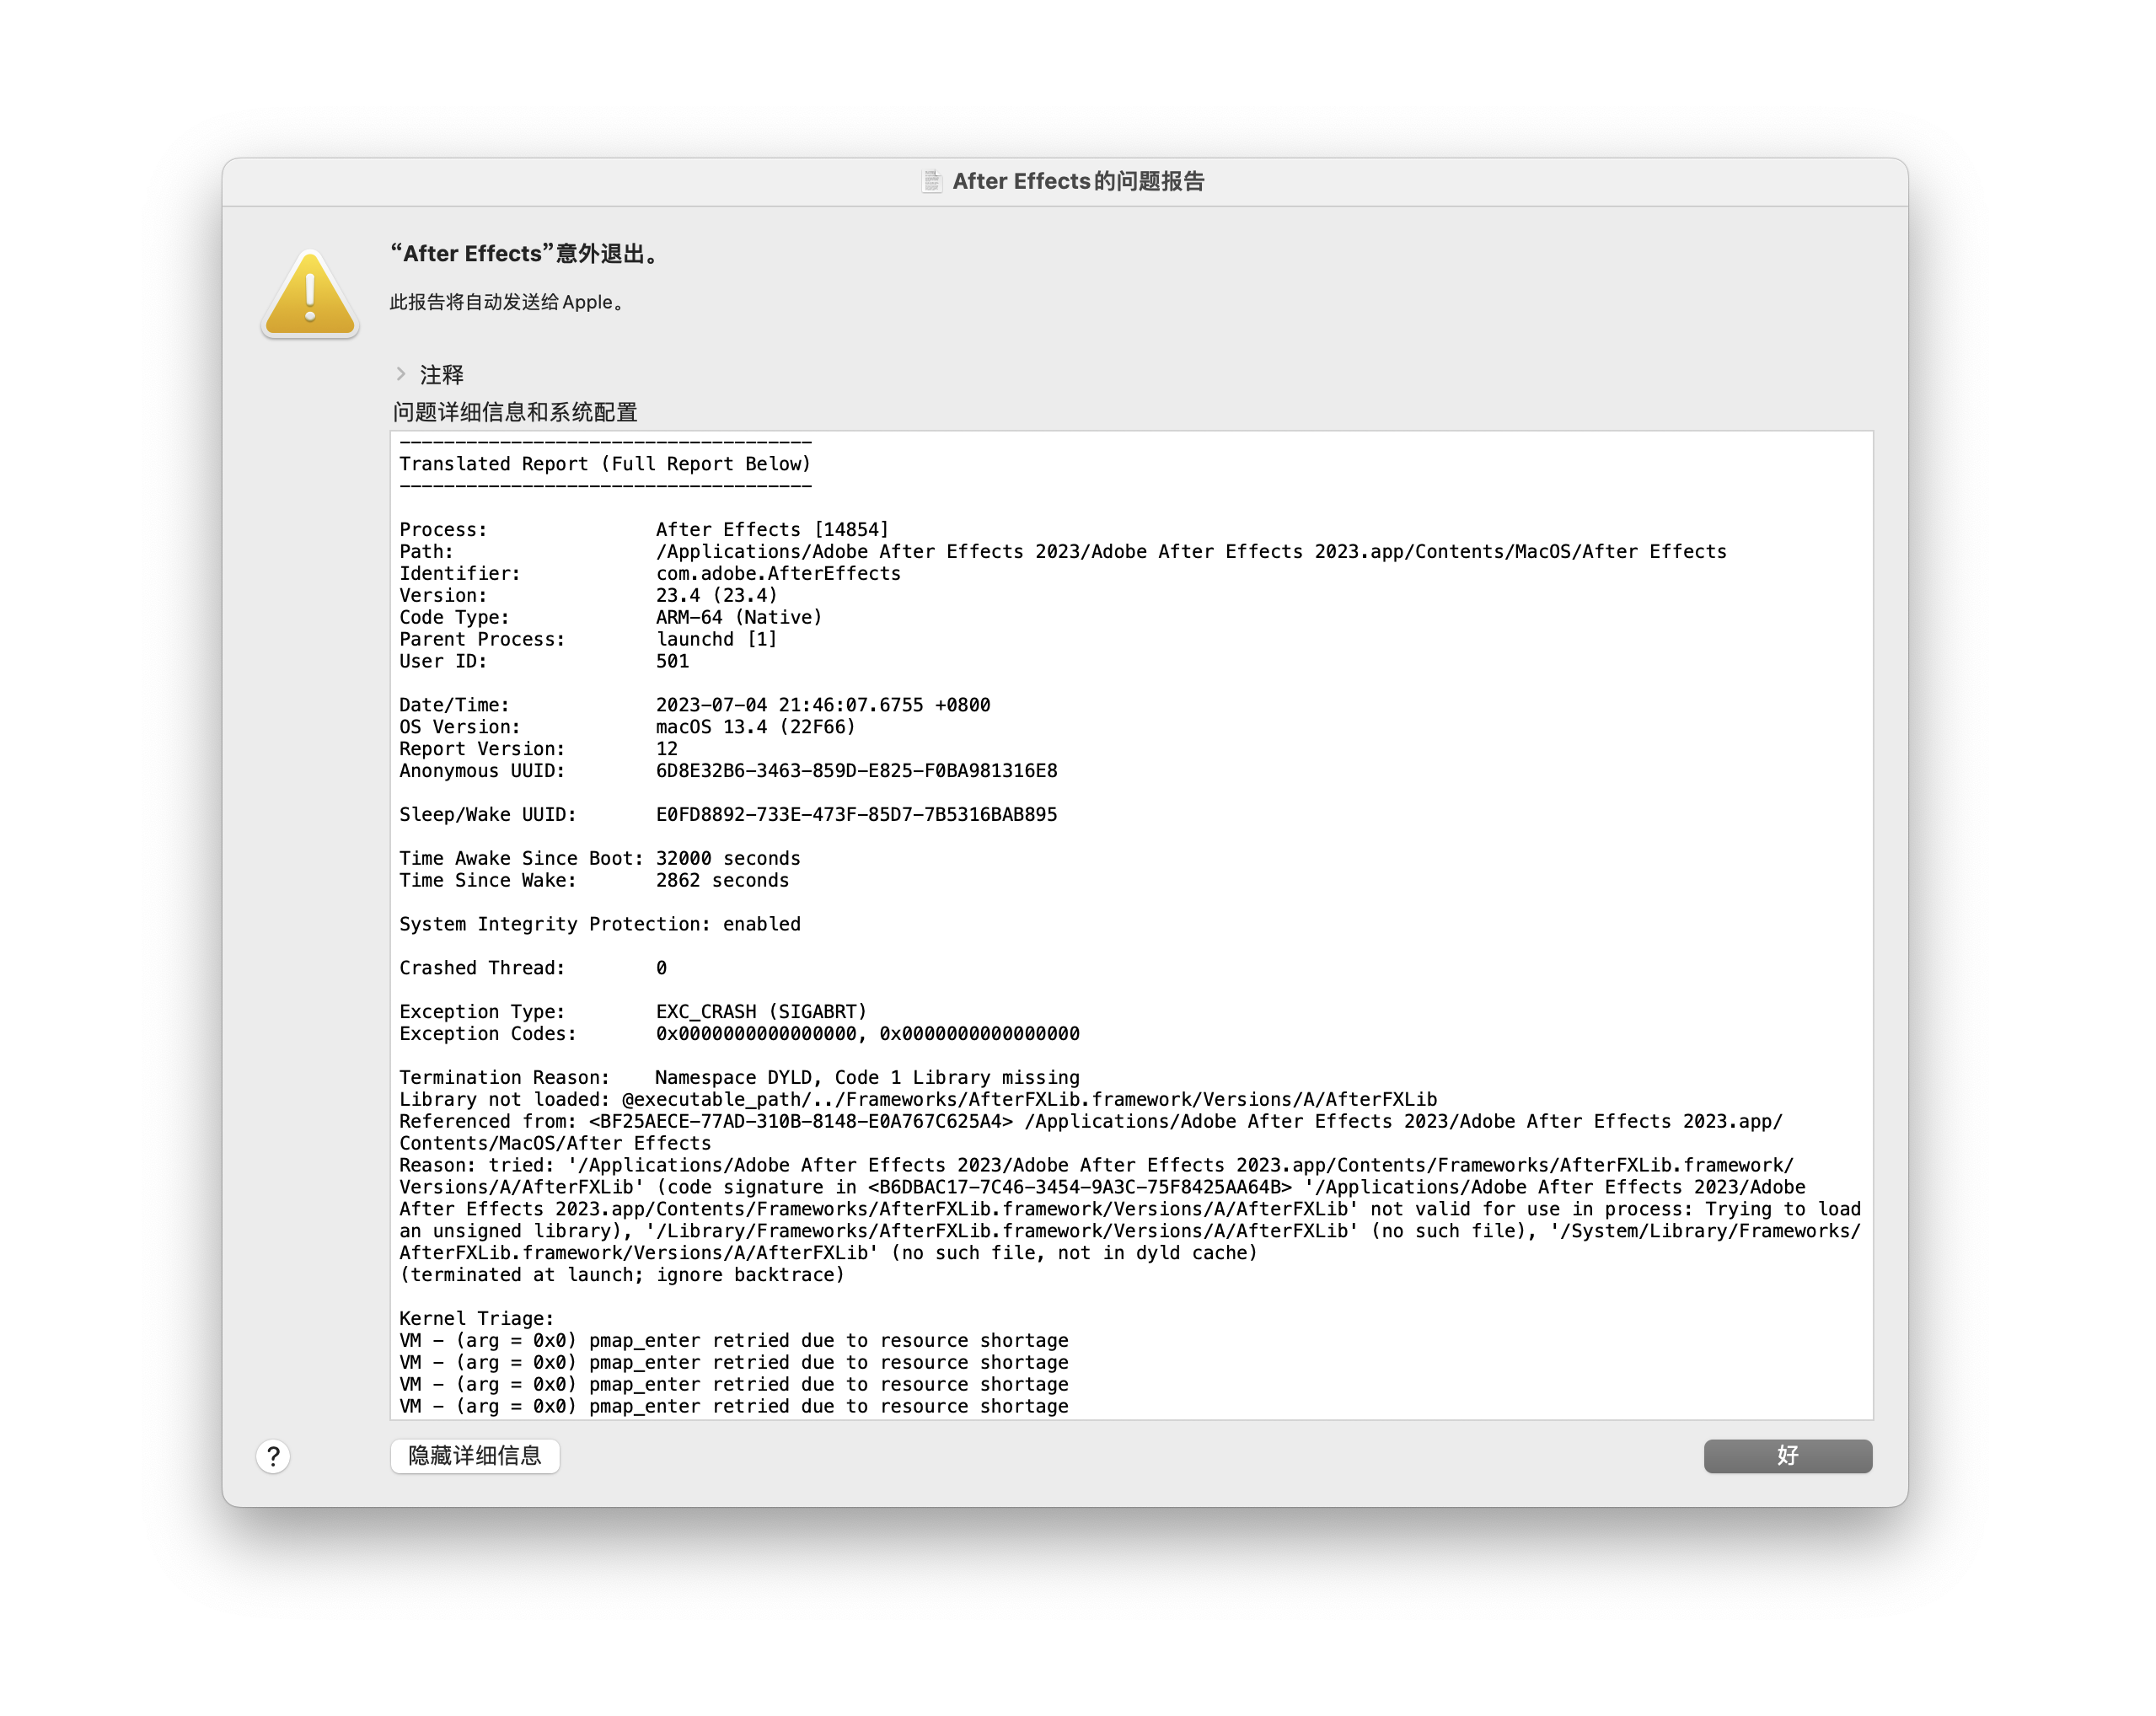Image resolution: width=2156 pixels, height=1716 pixels.
Task: Click the text 此报告将自动发送给 Apple。
Action: point(510,302)
